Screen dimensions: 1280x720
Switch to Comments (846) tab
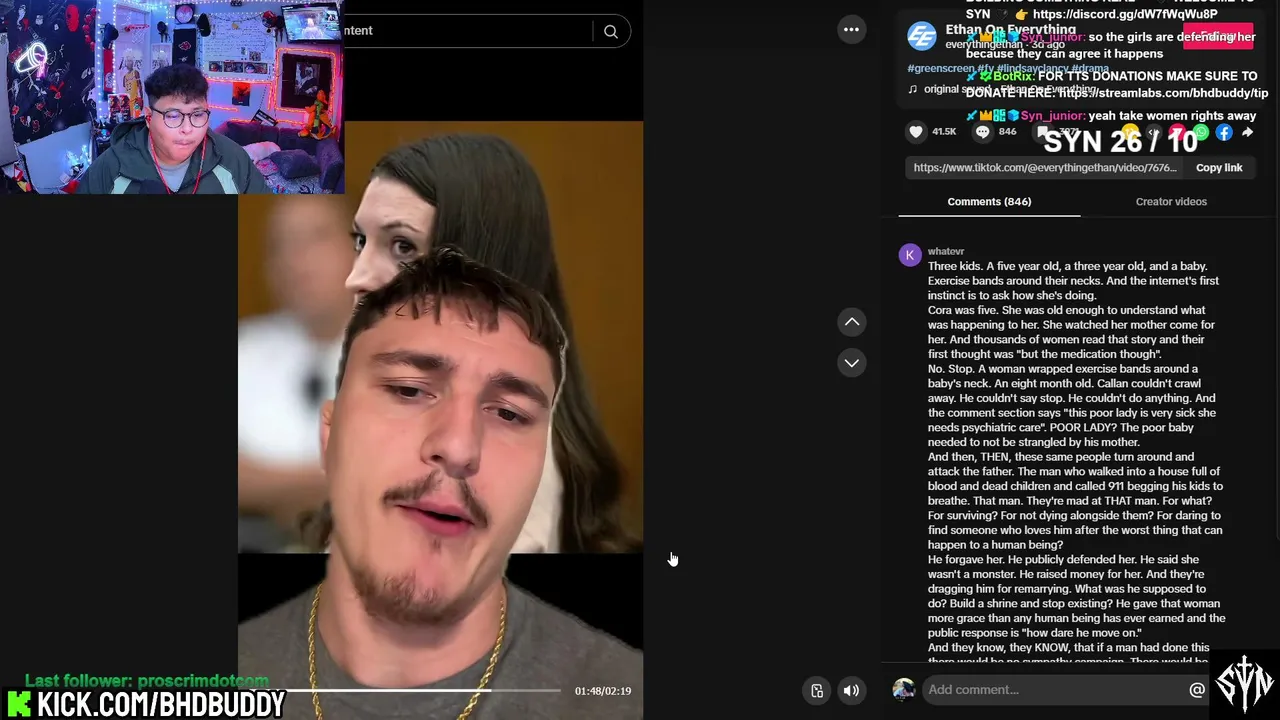pyautogui.click(x=989, y=202)
